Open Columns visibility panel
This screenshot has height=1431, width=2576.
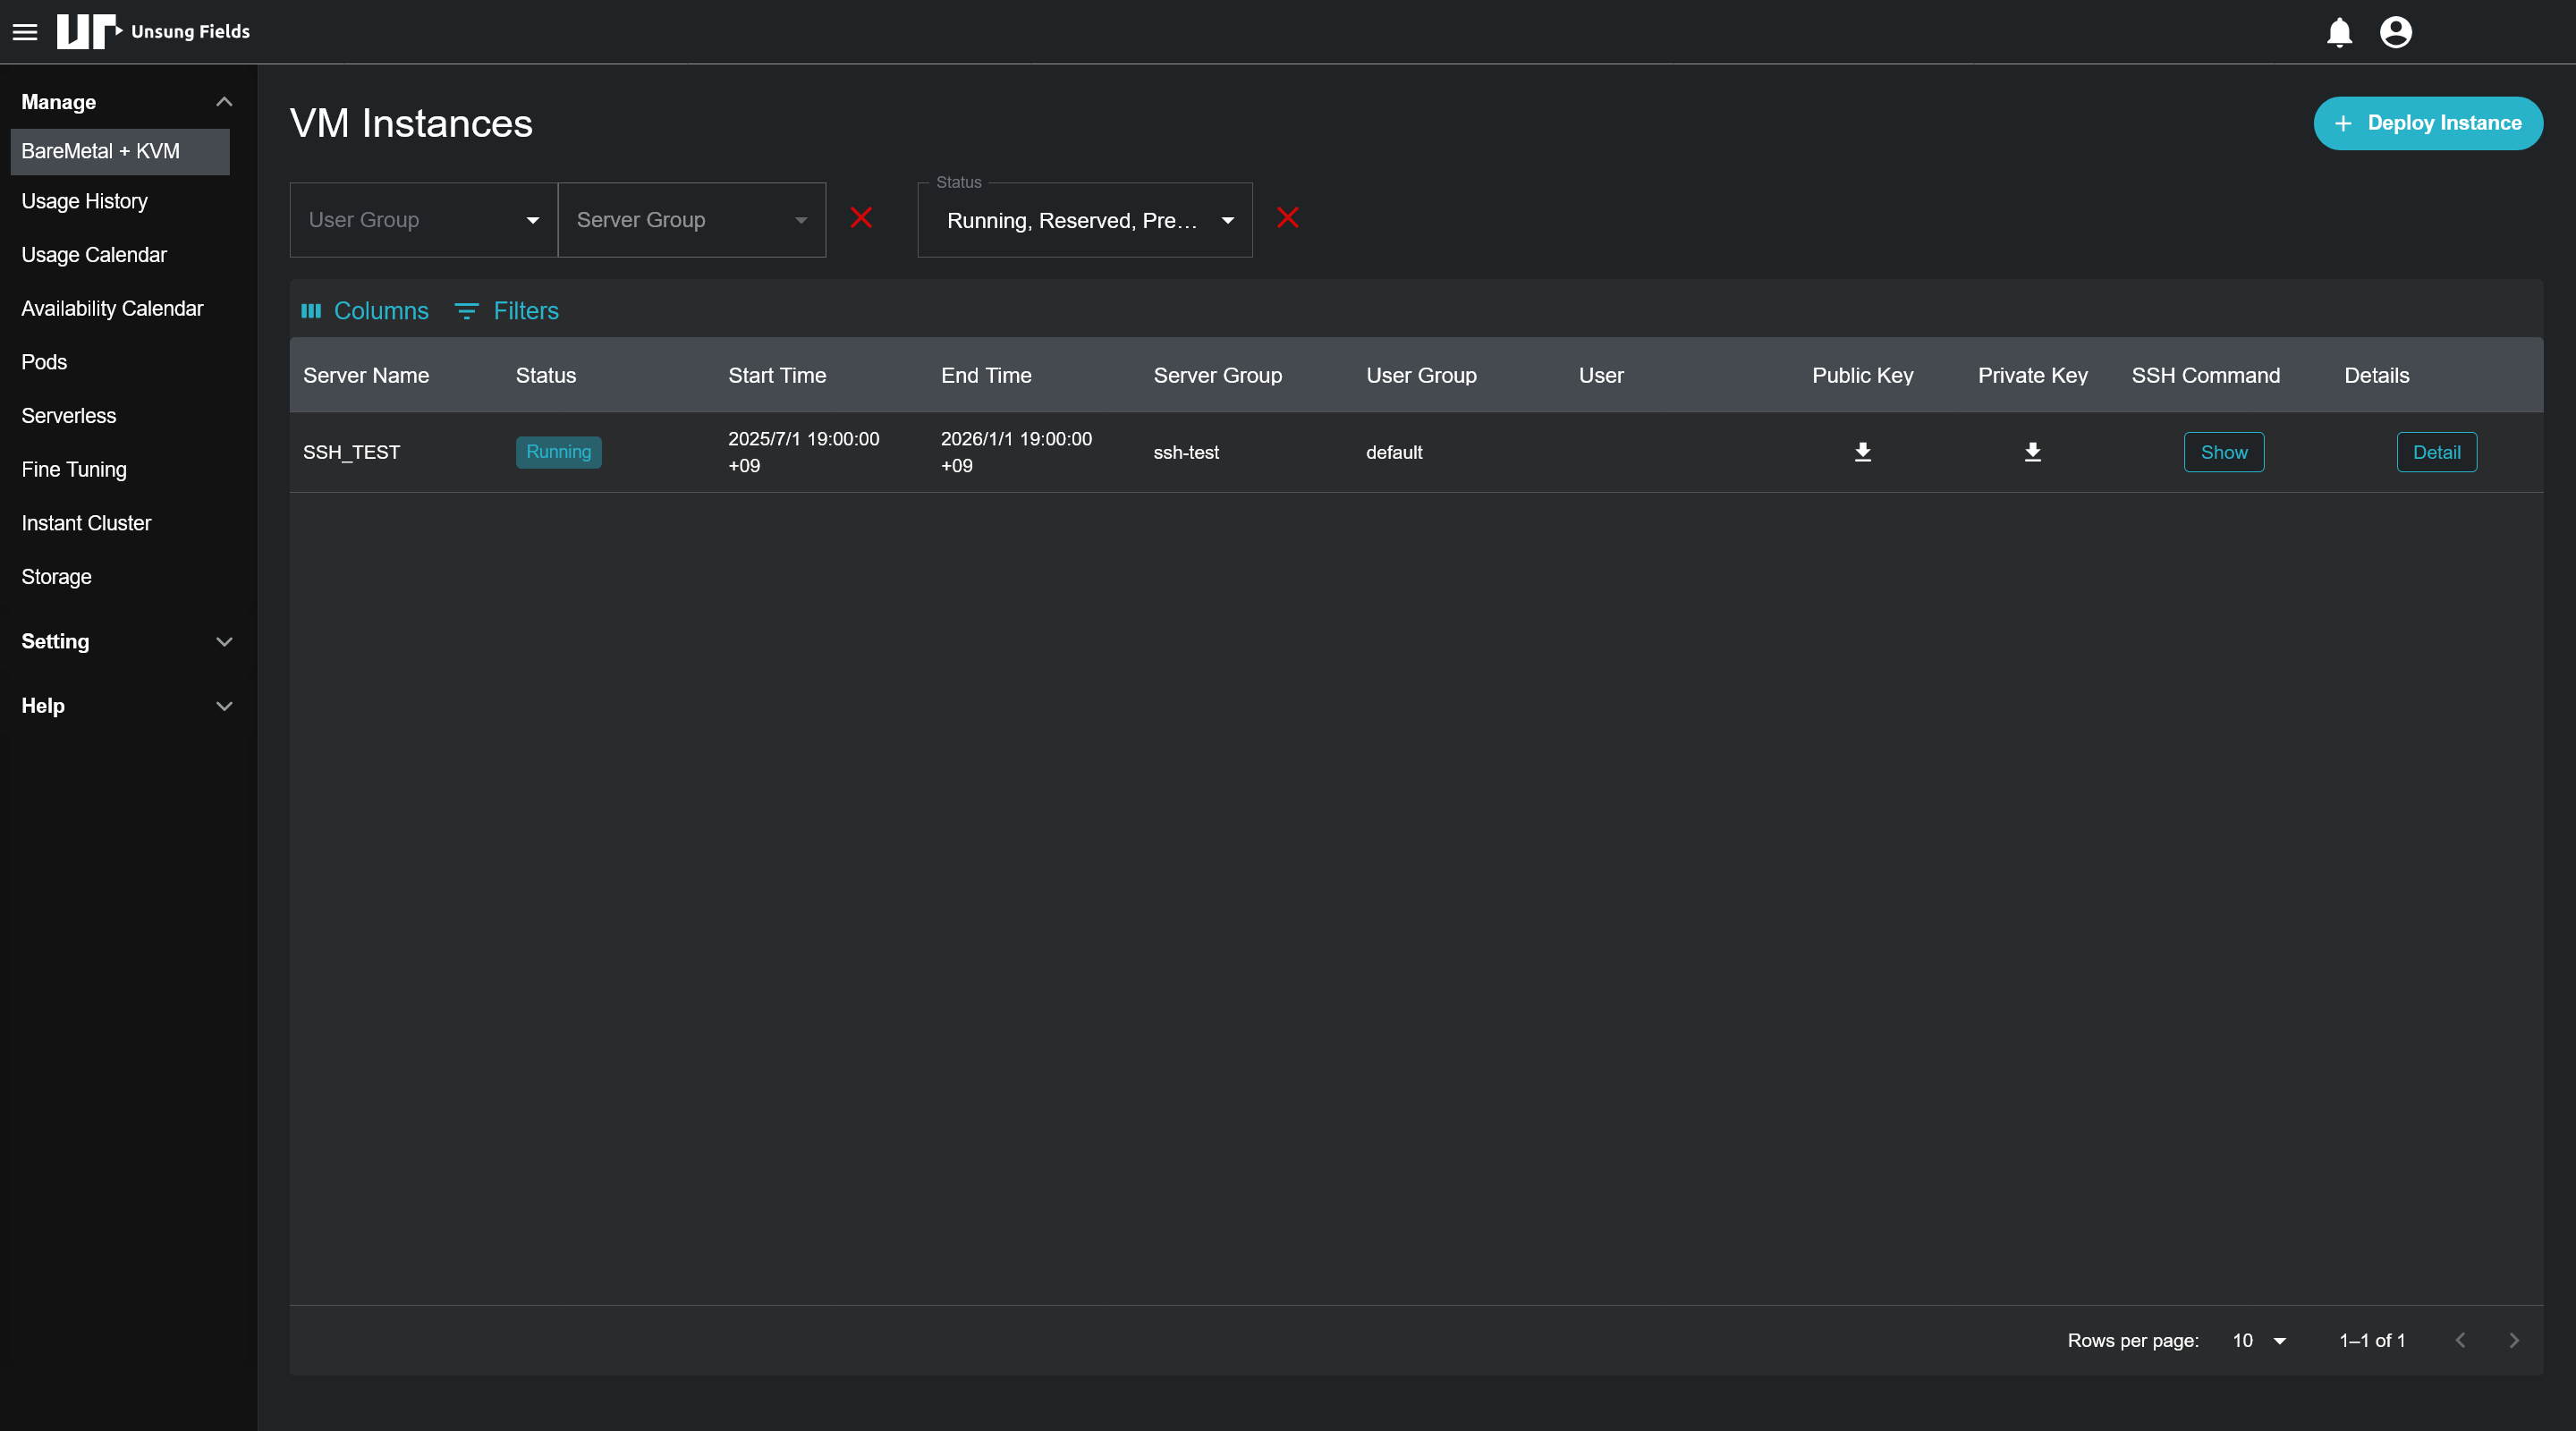(x=365, y=311)
